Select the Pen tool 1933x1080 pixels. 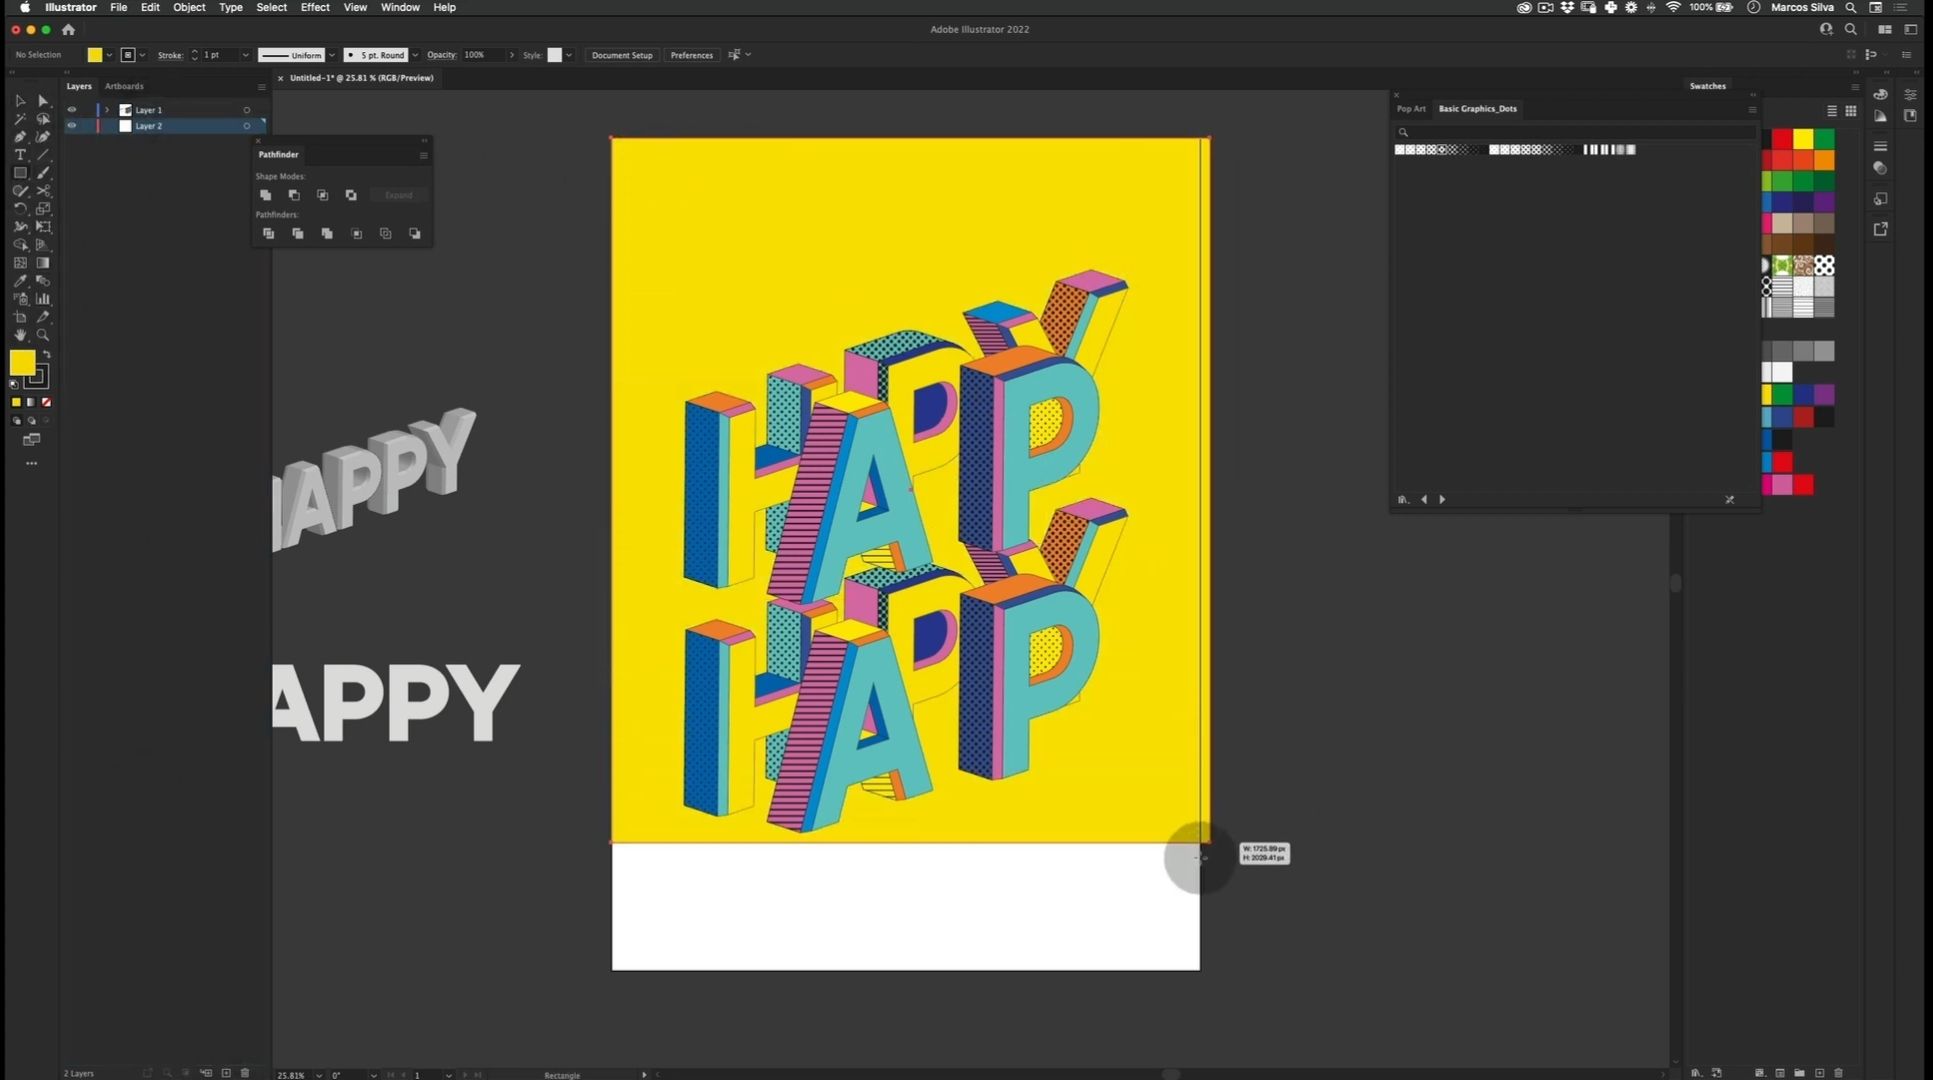coord(19,137)
